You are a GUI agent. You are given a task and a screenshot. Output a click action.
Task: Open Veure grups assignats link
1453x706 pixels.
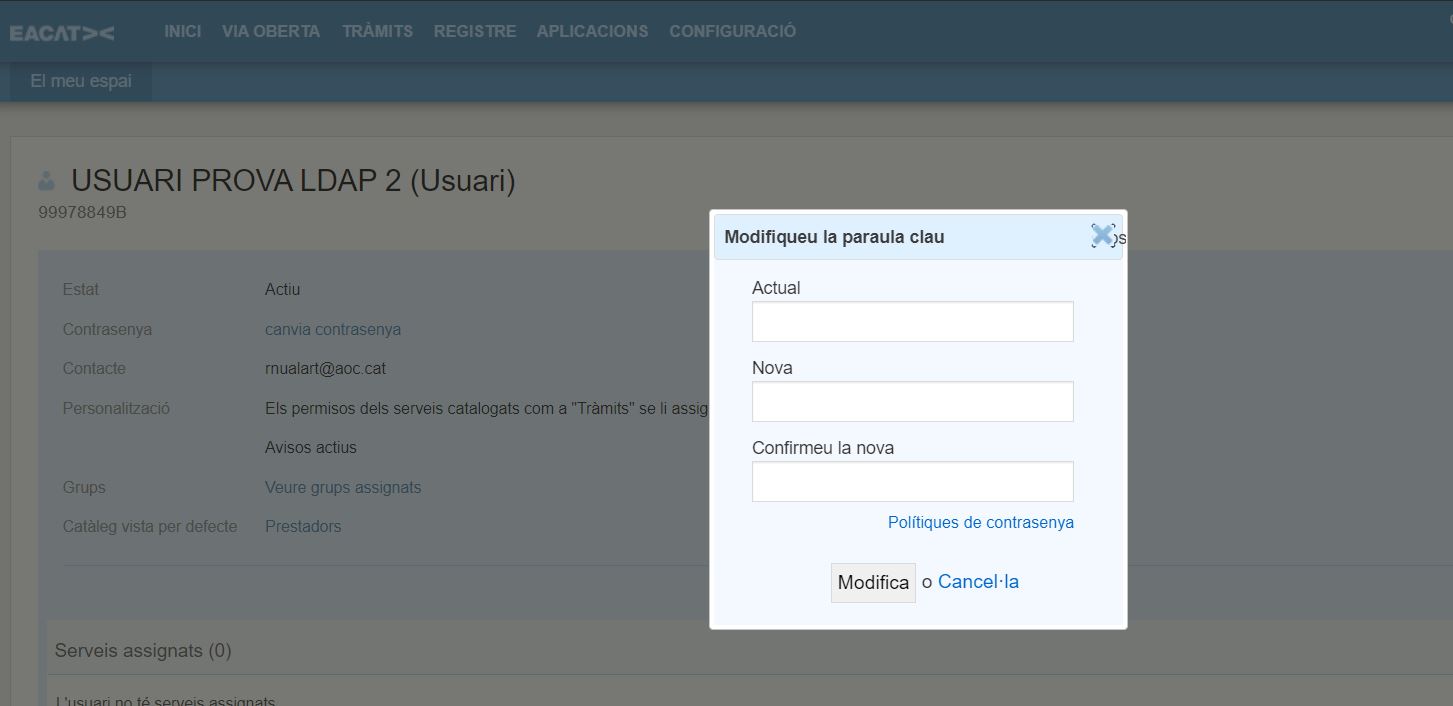point(342,487)
